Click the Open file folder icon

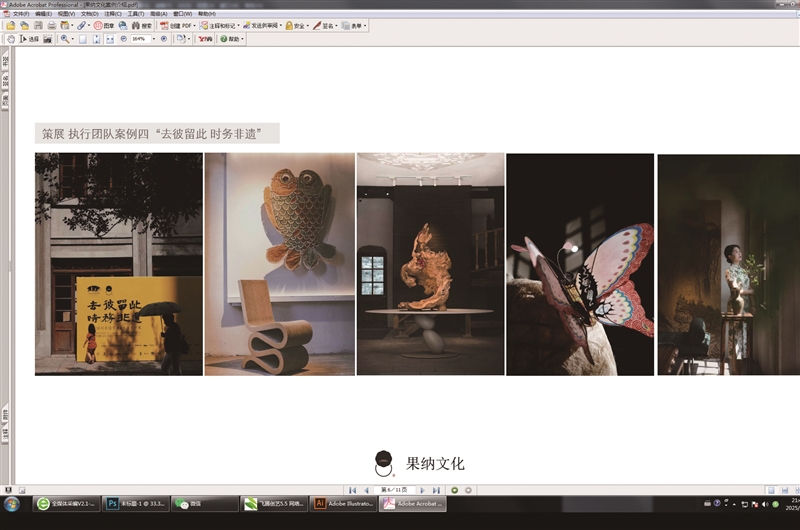[x=11, y=26]
